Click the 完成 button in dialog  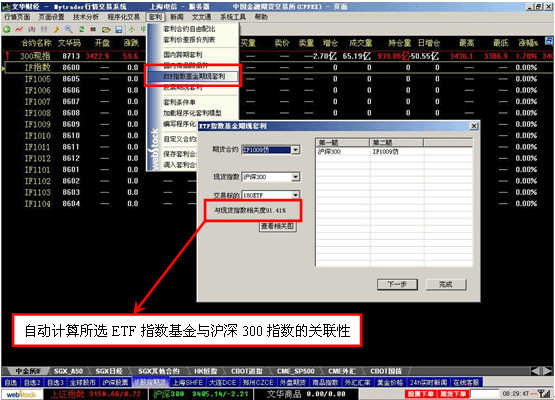pos(446,284)
